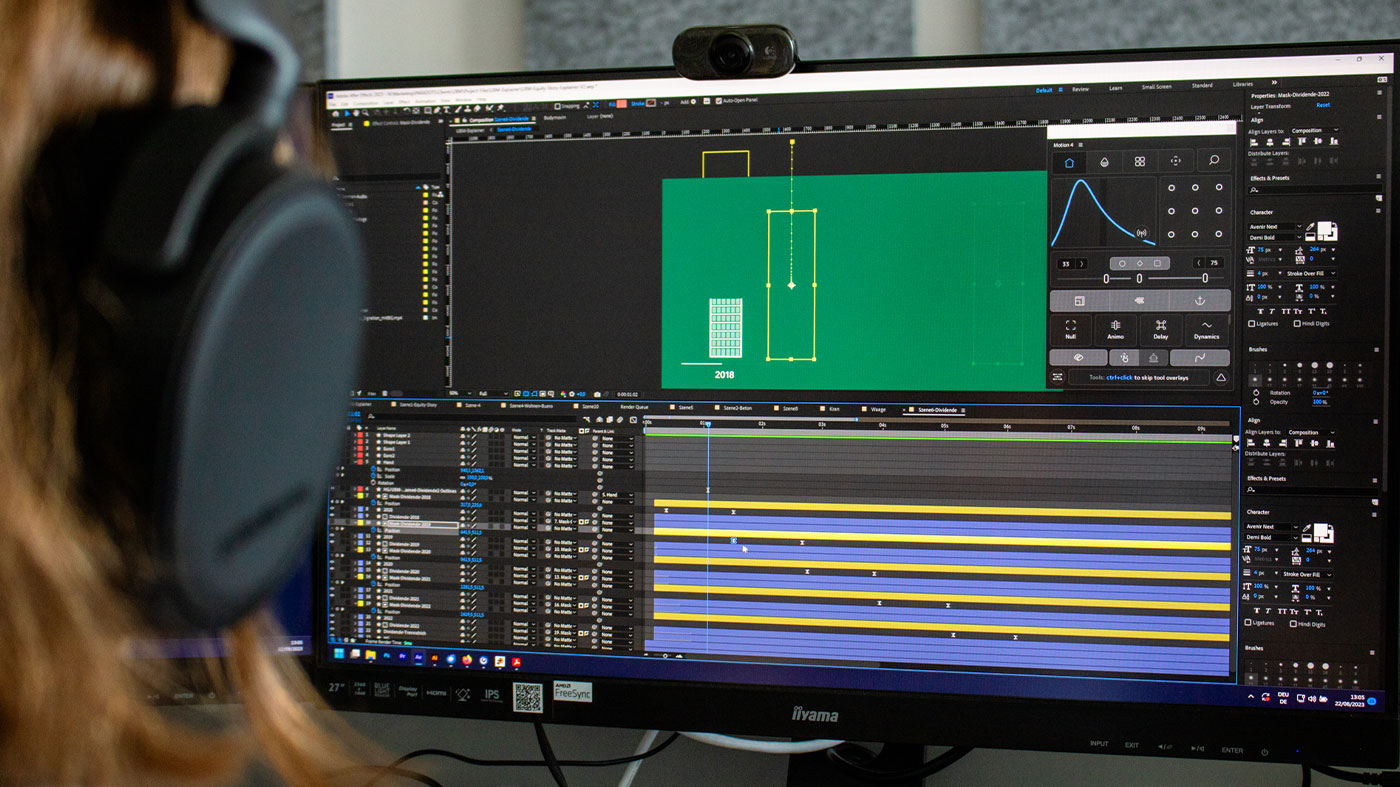Click the Motion 4 search magnifier
This screenshot has height=787, width=1400.
coord(1213,160)
